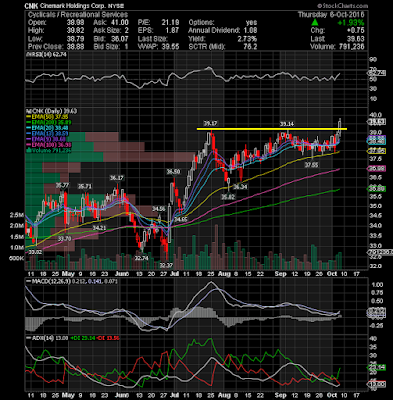Click the green up-triangle change indicator
This screenshot has height=400, width=393.
coord(315,23)
